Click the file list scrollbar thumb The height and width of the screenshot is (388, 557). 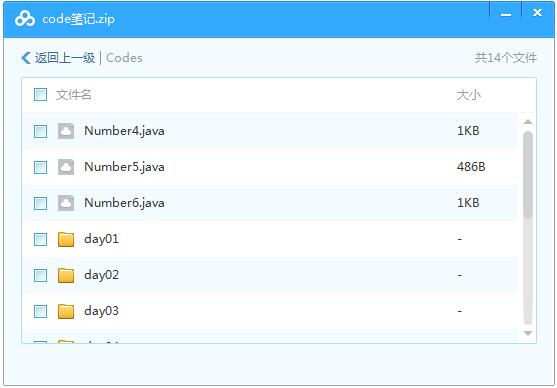[528, 175]
